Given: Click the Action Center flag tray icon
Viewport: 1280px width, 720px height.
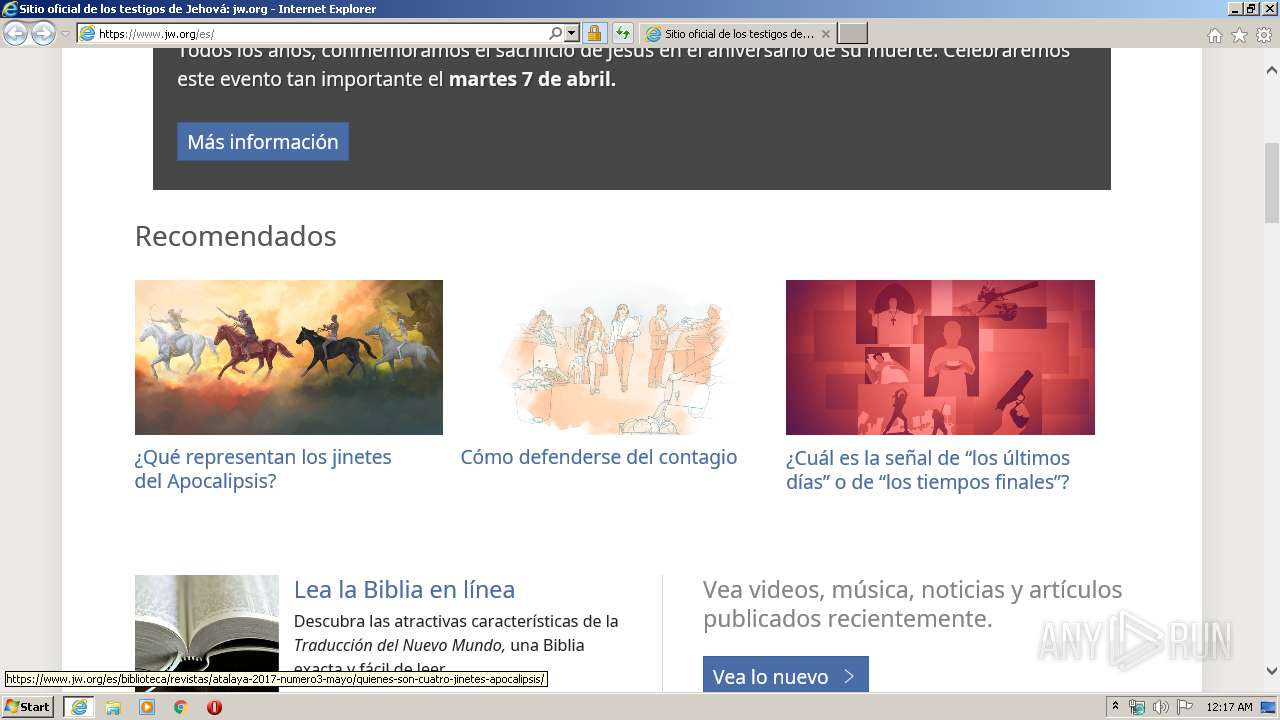Looking at the screenshot, I should pos(1185,707).
